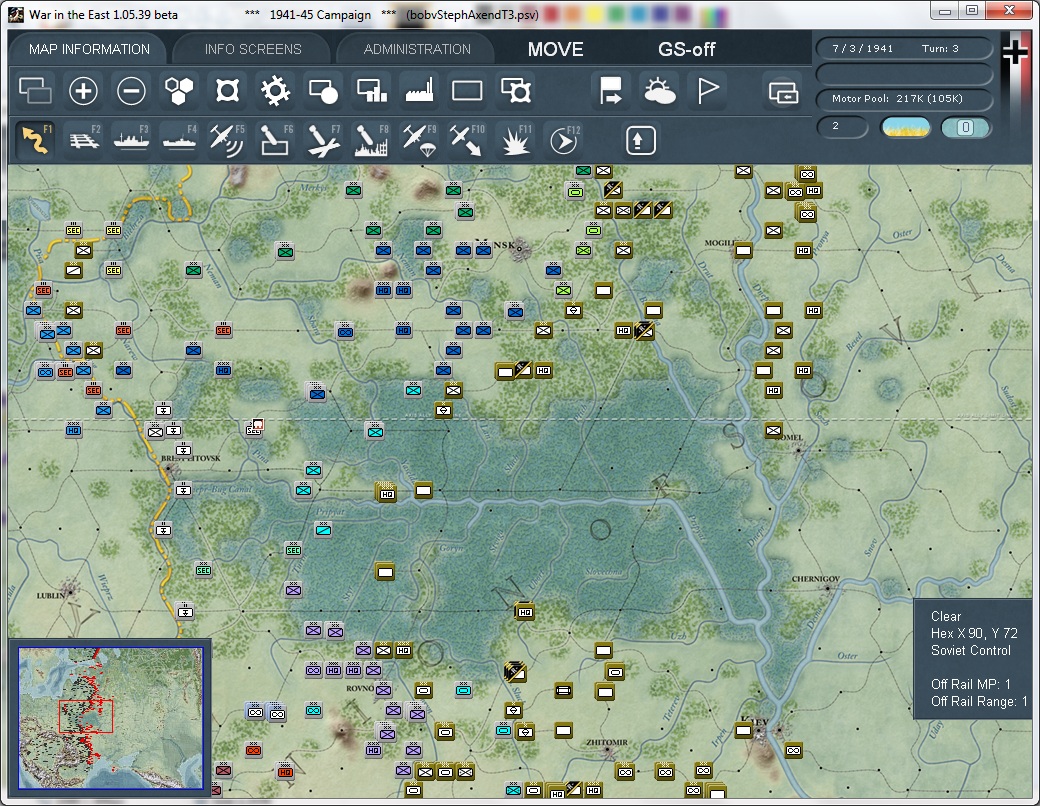The height and width of the screenshot is (806, 1040).
Task: Select the F2 Rail mode icon
Action: [84, 140]
